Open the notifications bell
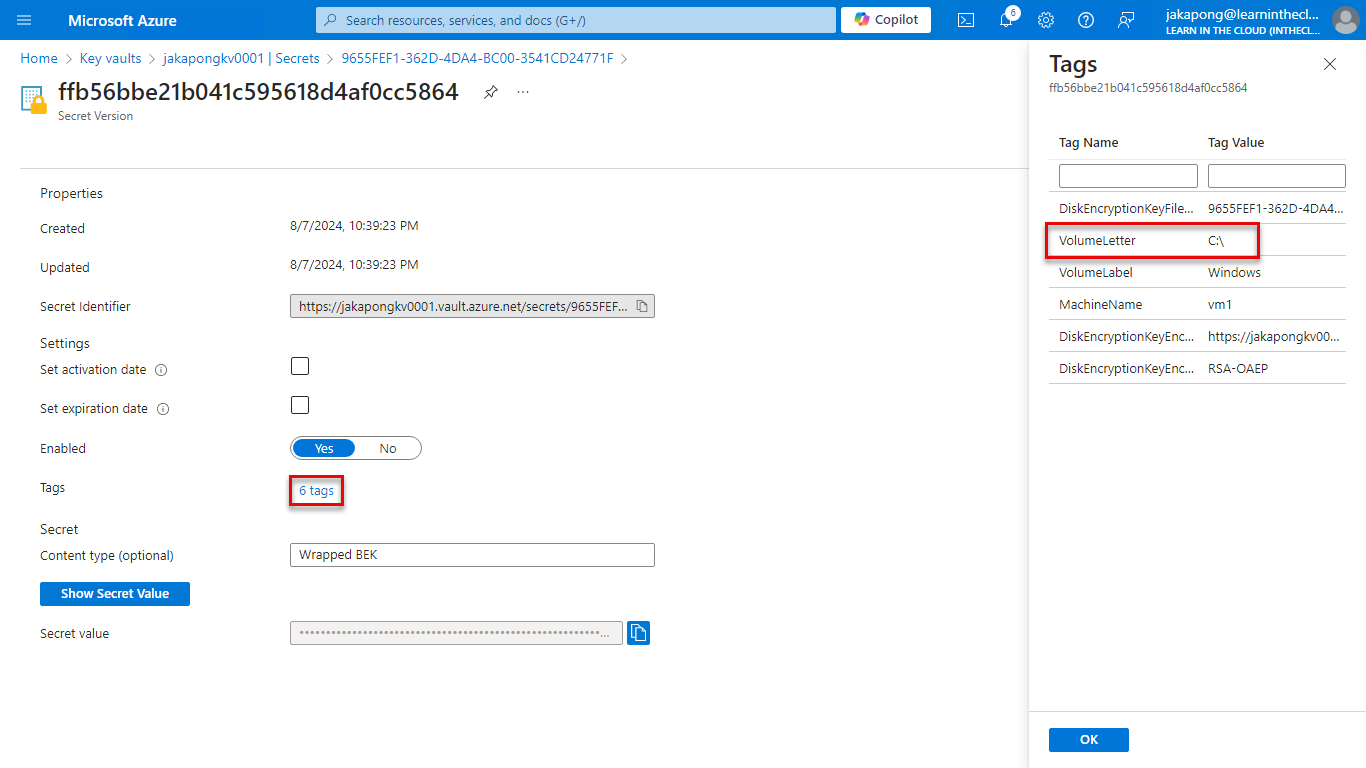The height and width of the screenshot is (768, 1366). pyautogui.click(x=1007, y=20)
